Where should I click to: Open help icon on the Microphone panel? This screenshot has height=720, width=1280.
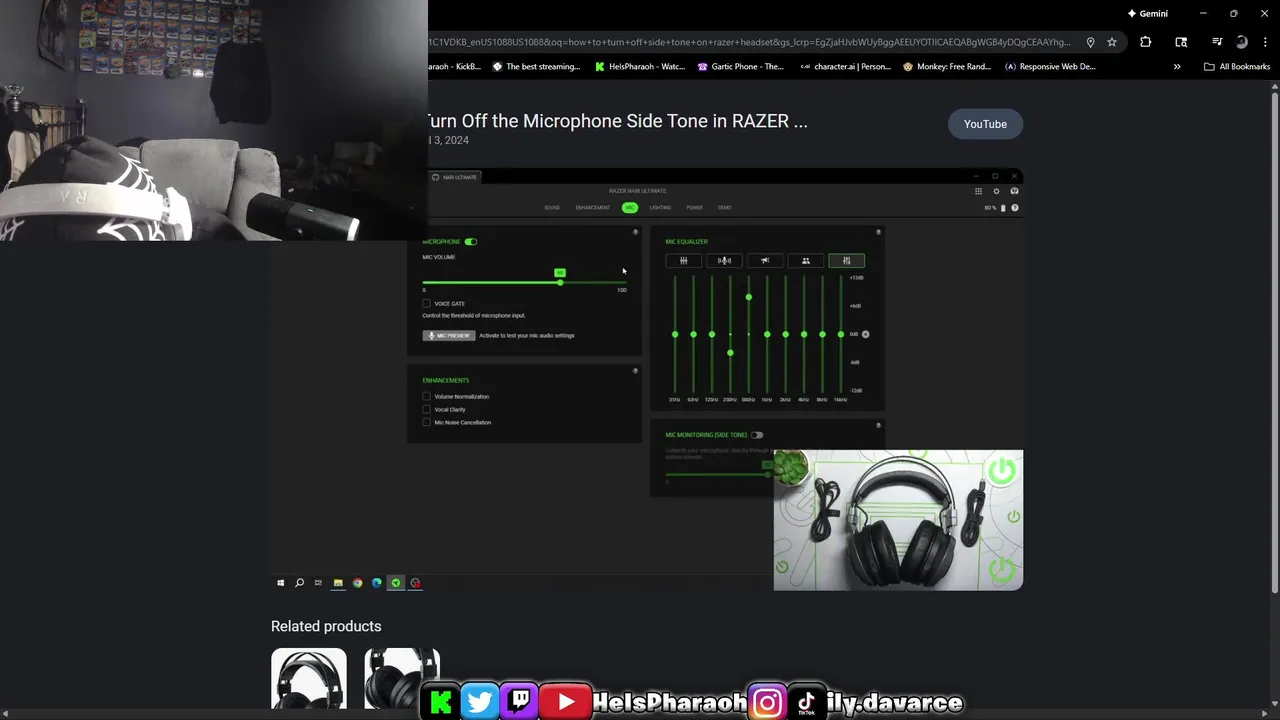(x=635, y=232)
